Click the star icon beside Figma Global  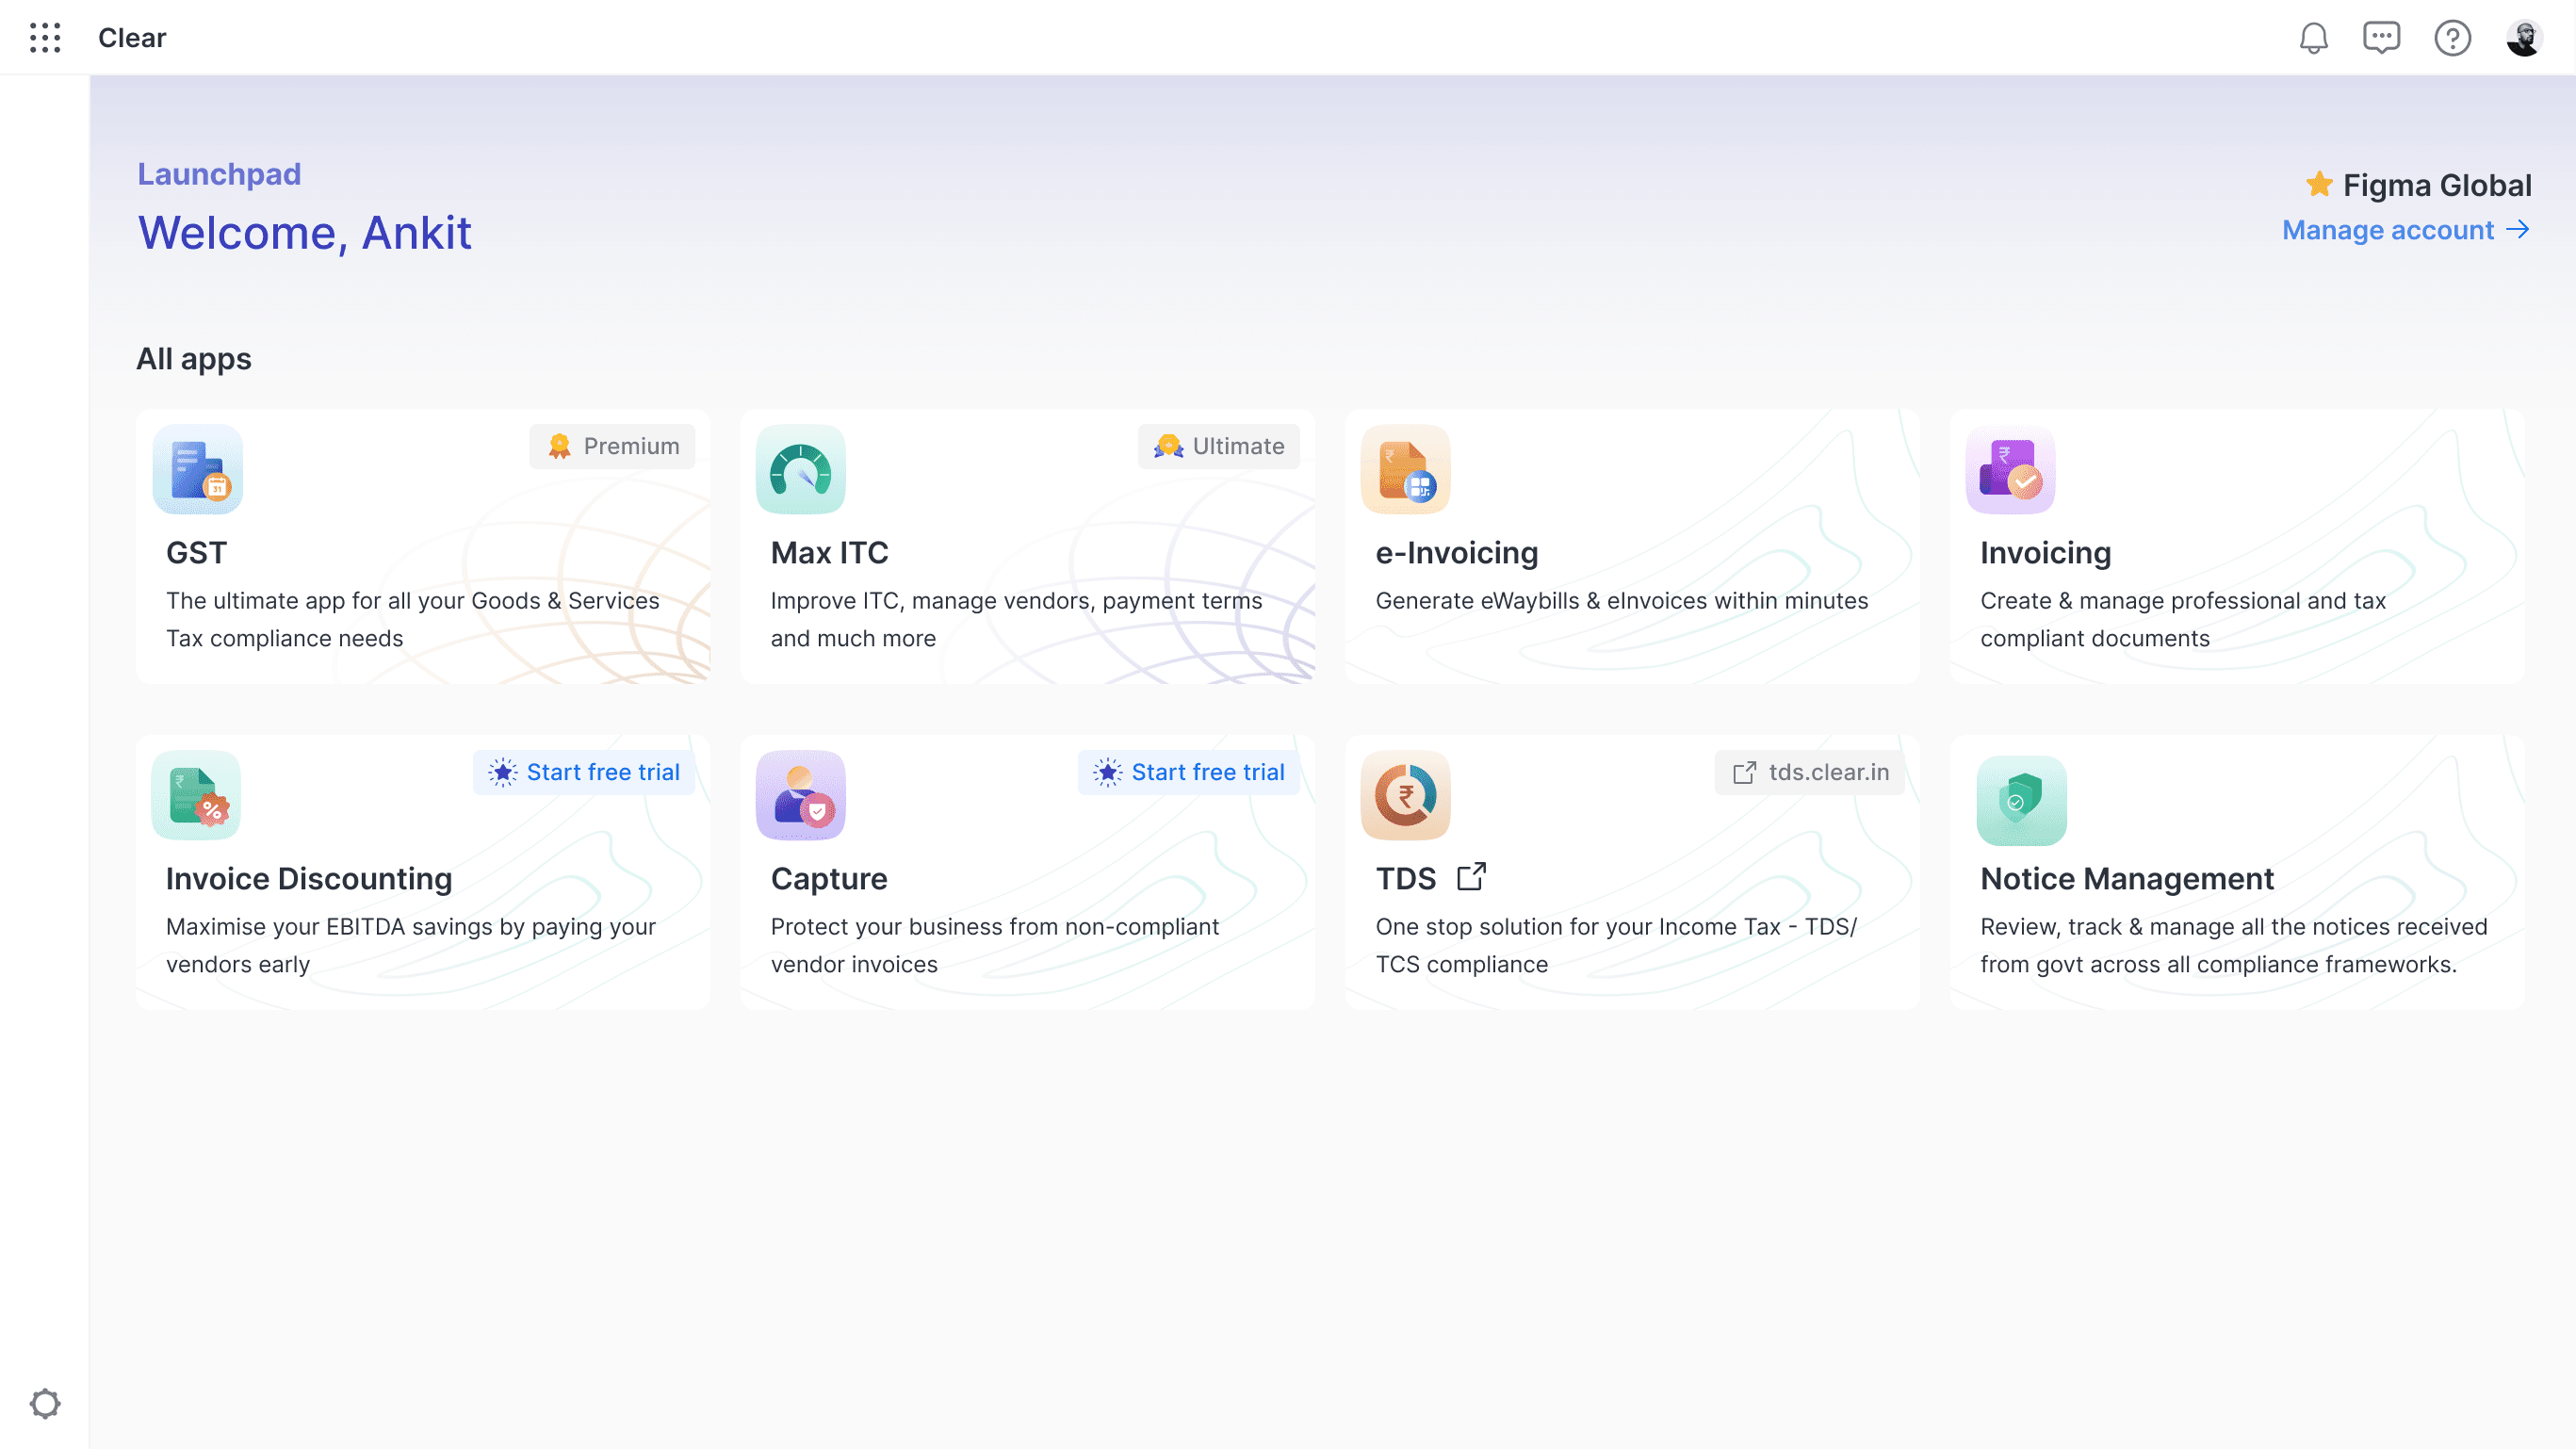coord(2319,184)
